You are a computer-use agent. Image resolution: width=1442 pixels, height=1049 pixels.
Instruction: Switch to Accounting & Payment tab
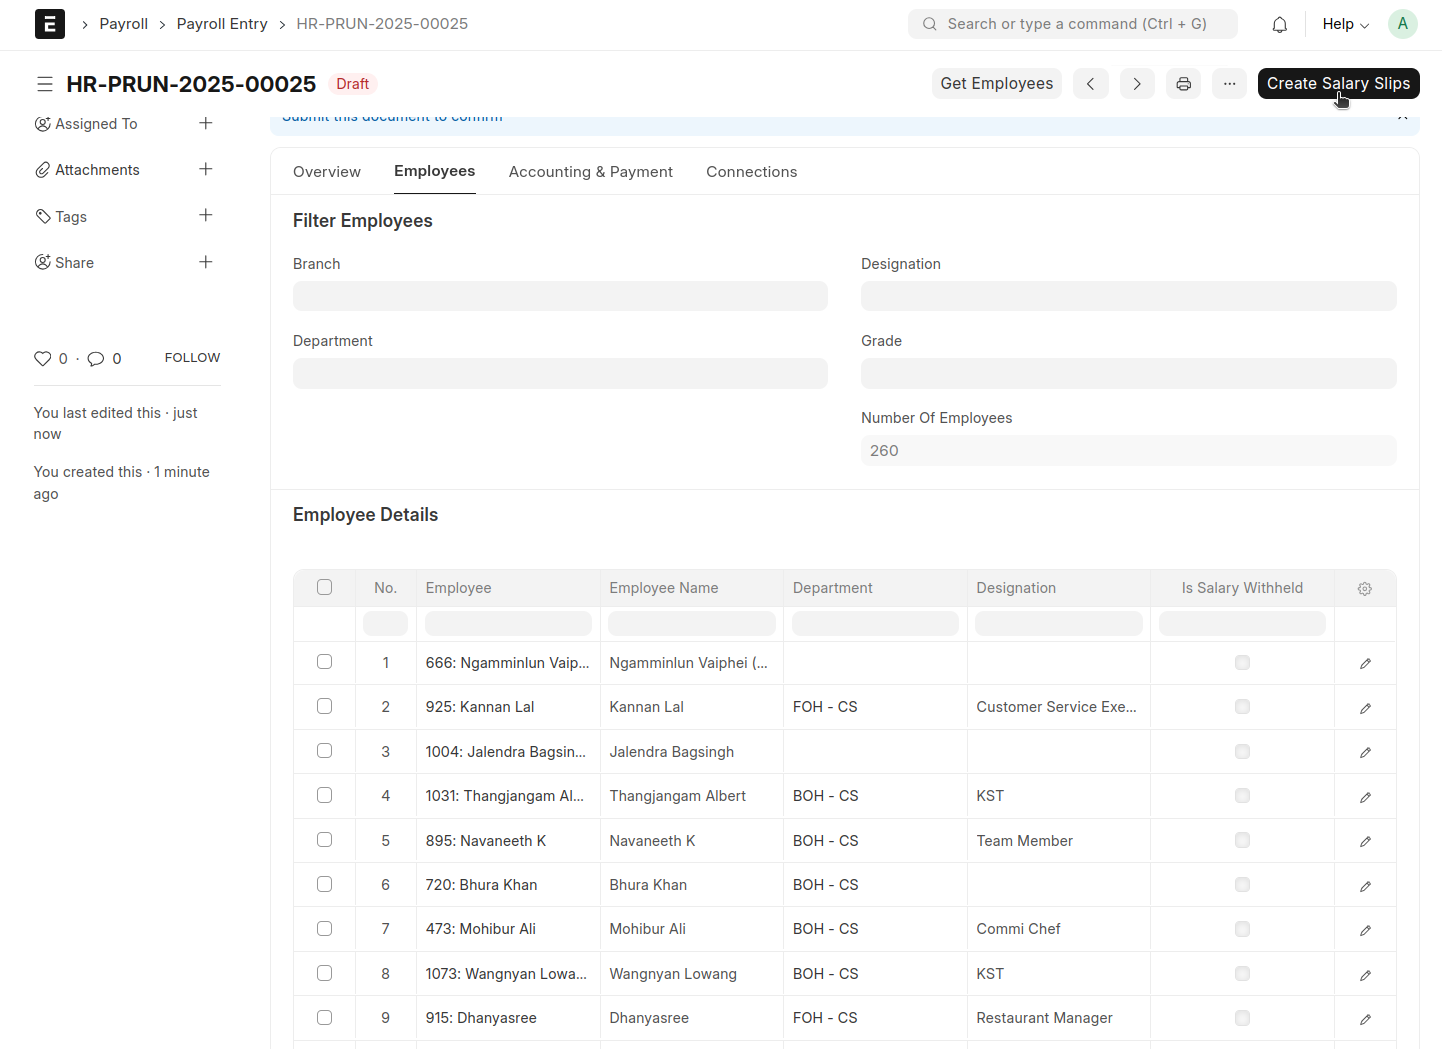[x=590, y=172]
